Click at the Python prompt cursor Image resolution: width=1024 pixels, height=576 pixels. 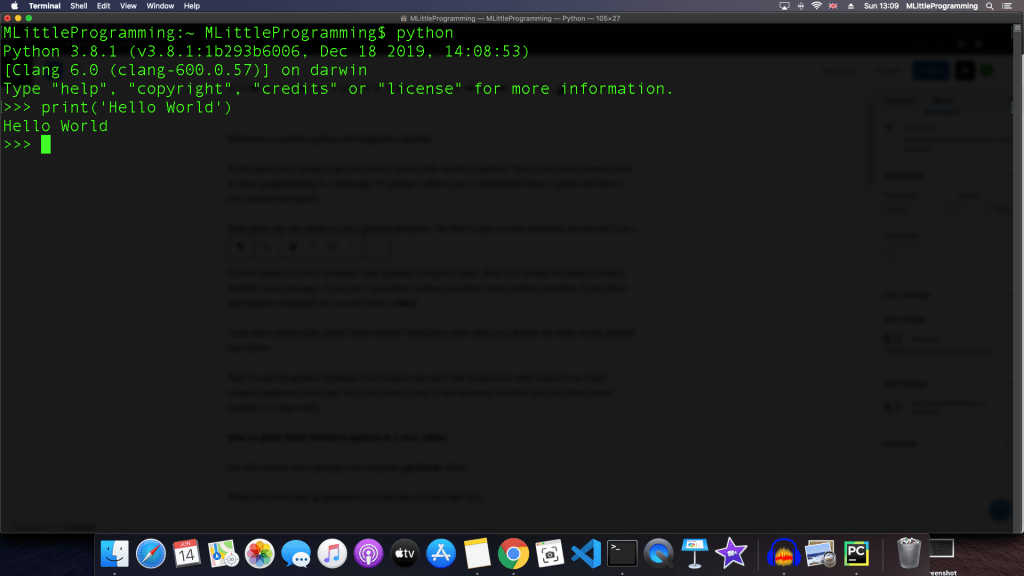pyautogui.click(x=46, y=145)
